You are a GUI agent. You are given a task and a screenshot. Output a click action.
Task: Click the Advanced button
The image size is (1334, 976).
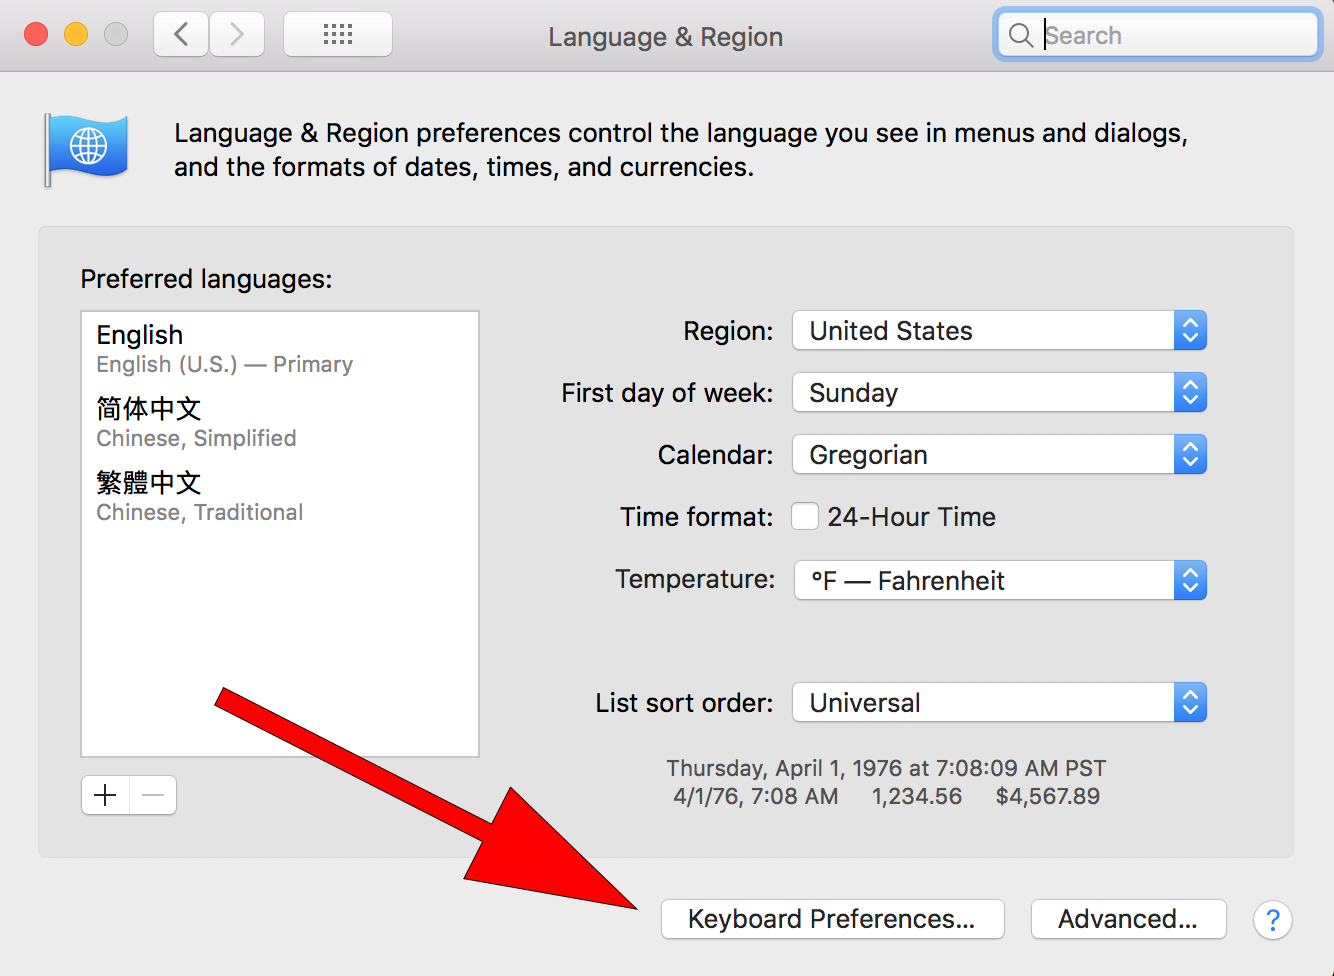tap(1128, 919)
